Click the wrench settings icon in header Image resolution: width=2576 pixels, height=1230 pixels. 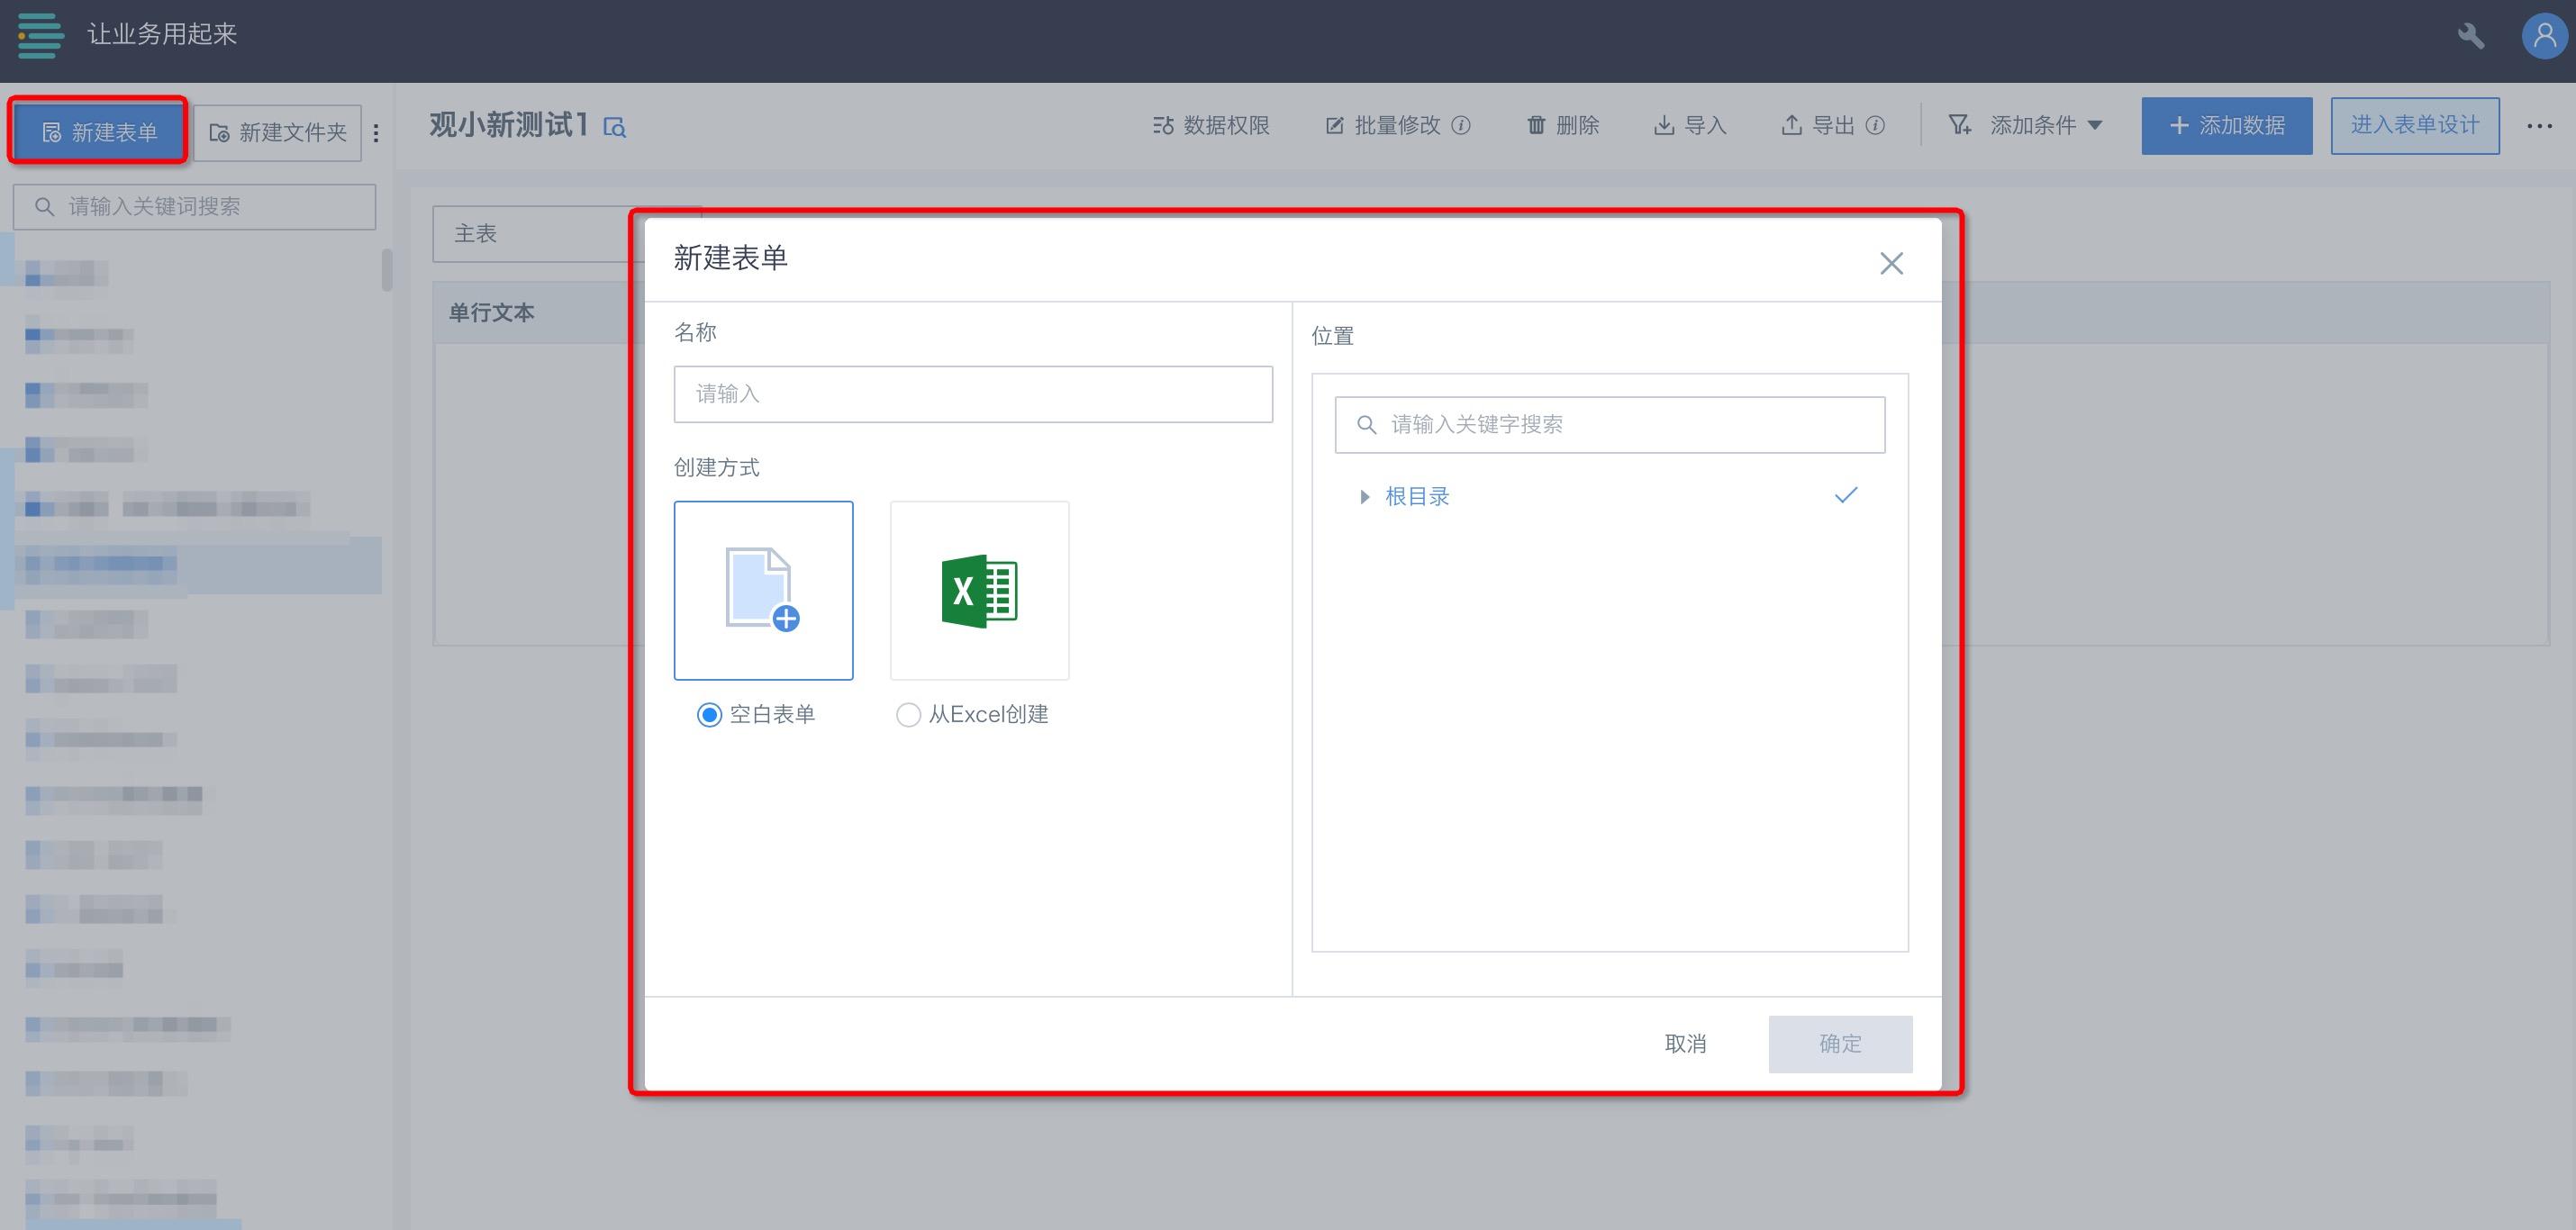(2470, 37)
